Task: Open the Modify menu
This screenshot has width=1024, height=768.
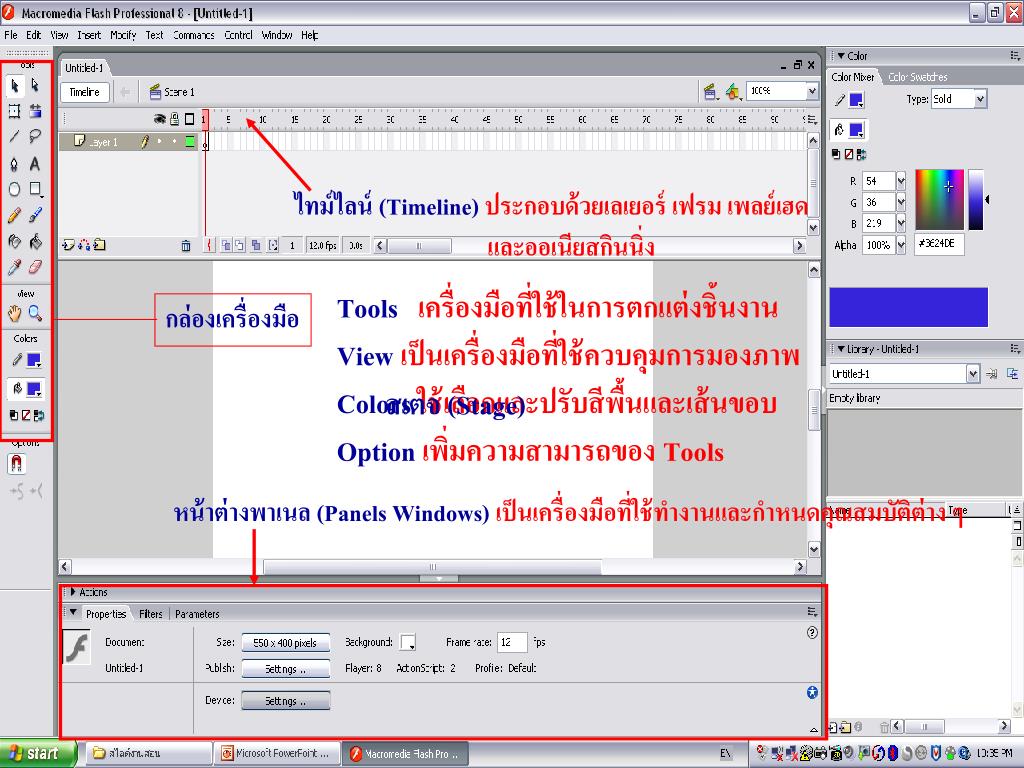Action: coord(123,35)
